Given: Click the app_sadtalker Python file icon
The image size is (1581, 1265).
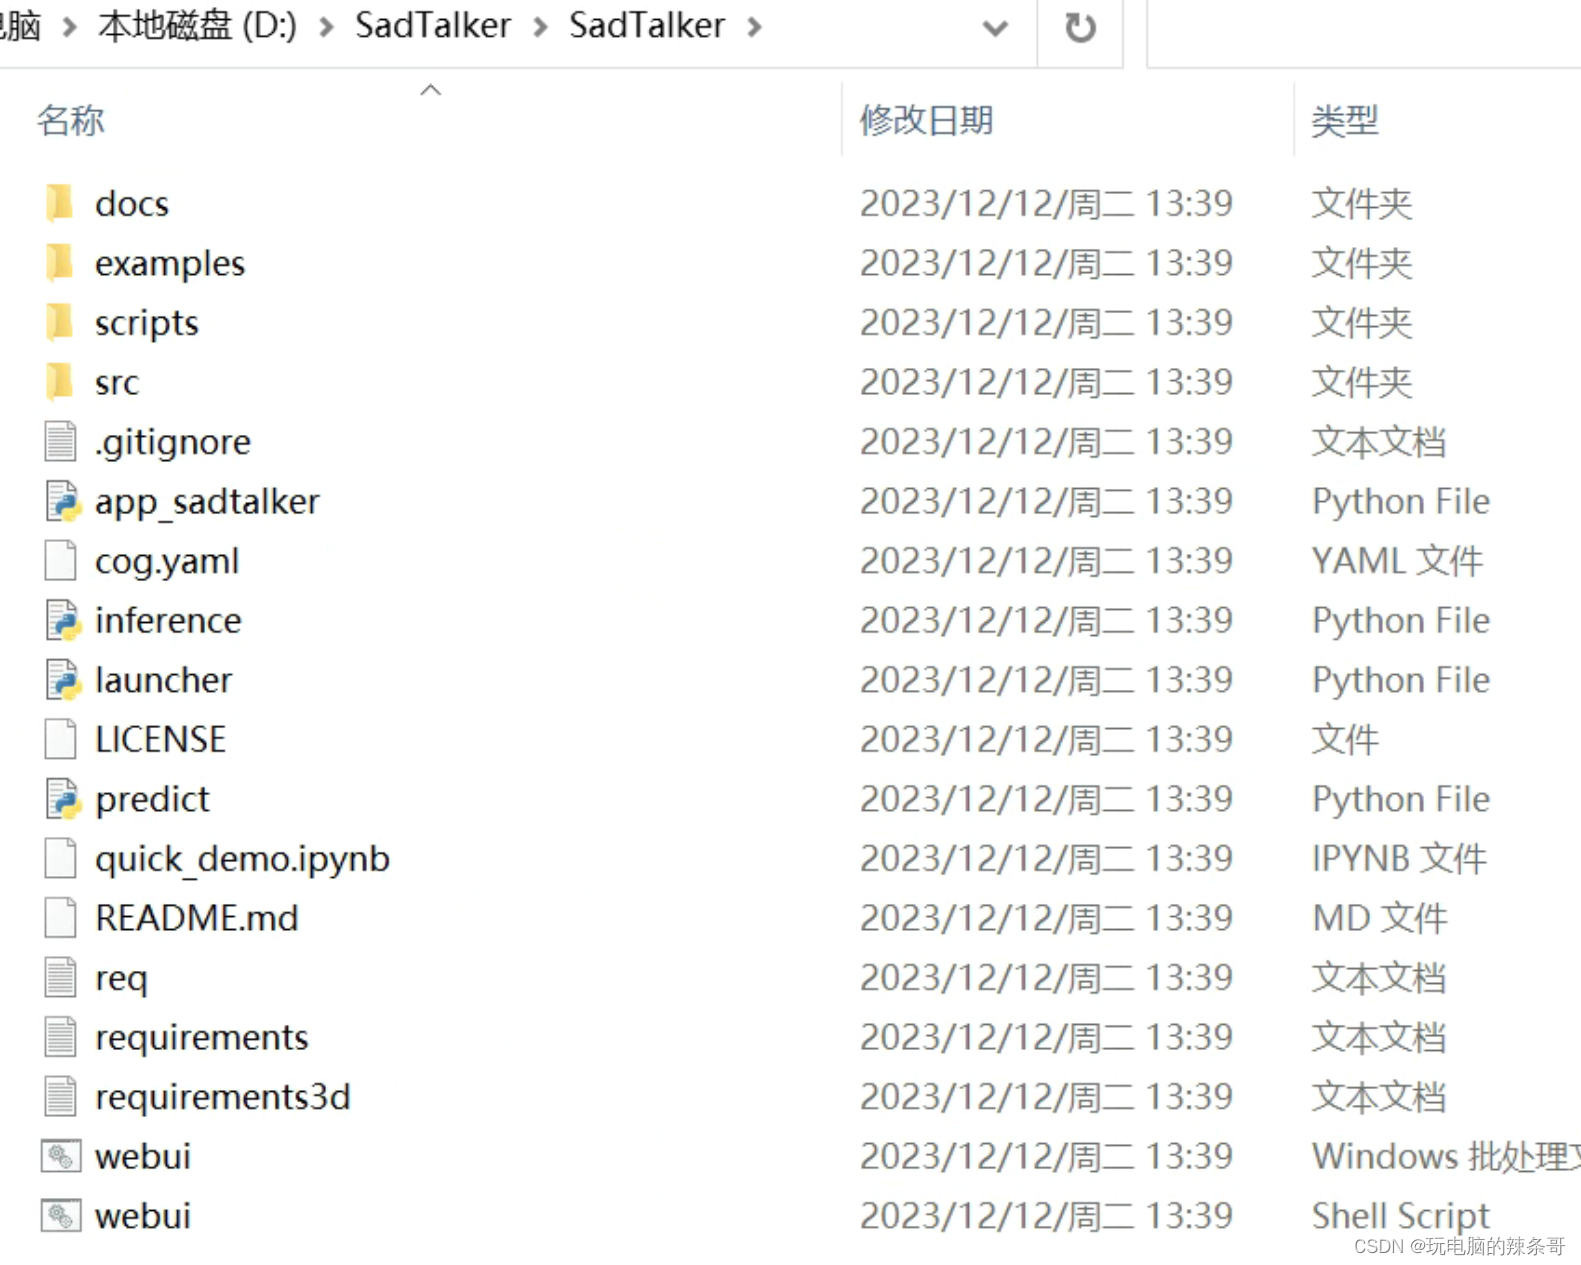Looking at the screenshot, I should [62, 501].
